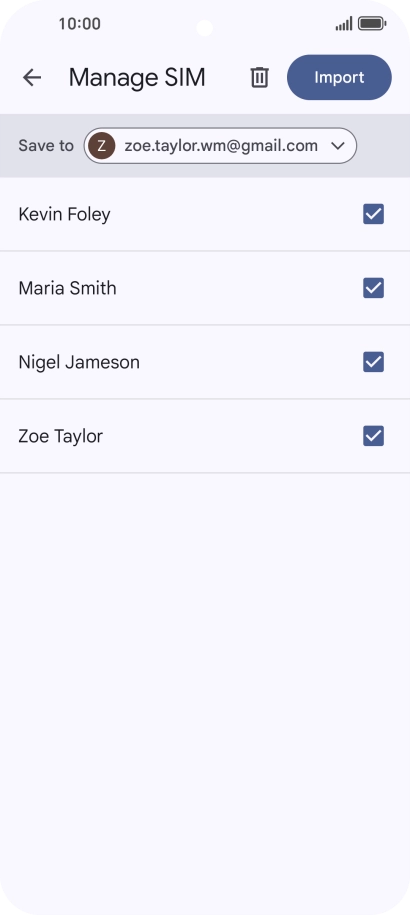Viewport: 410px width, 915px height.
Task: Tap the battery status icon
Action: 372,24
